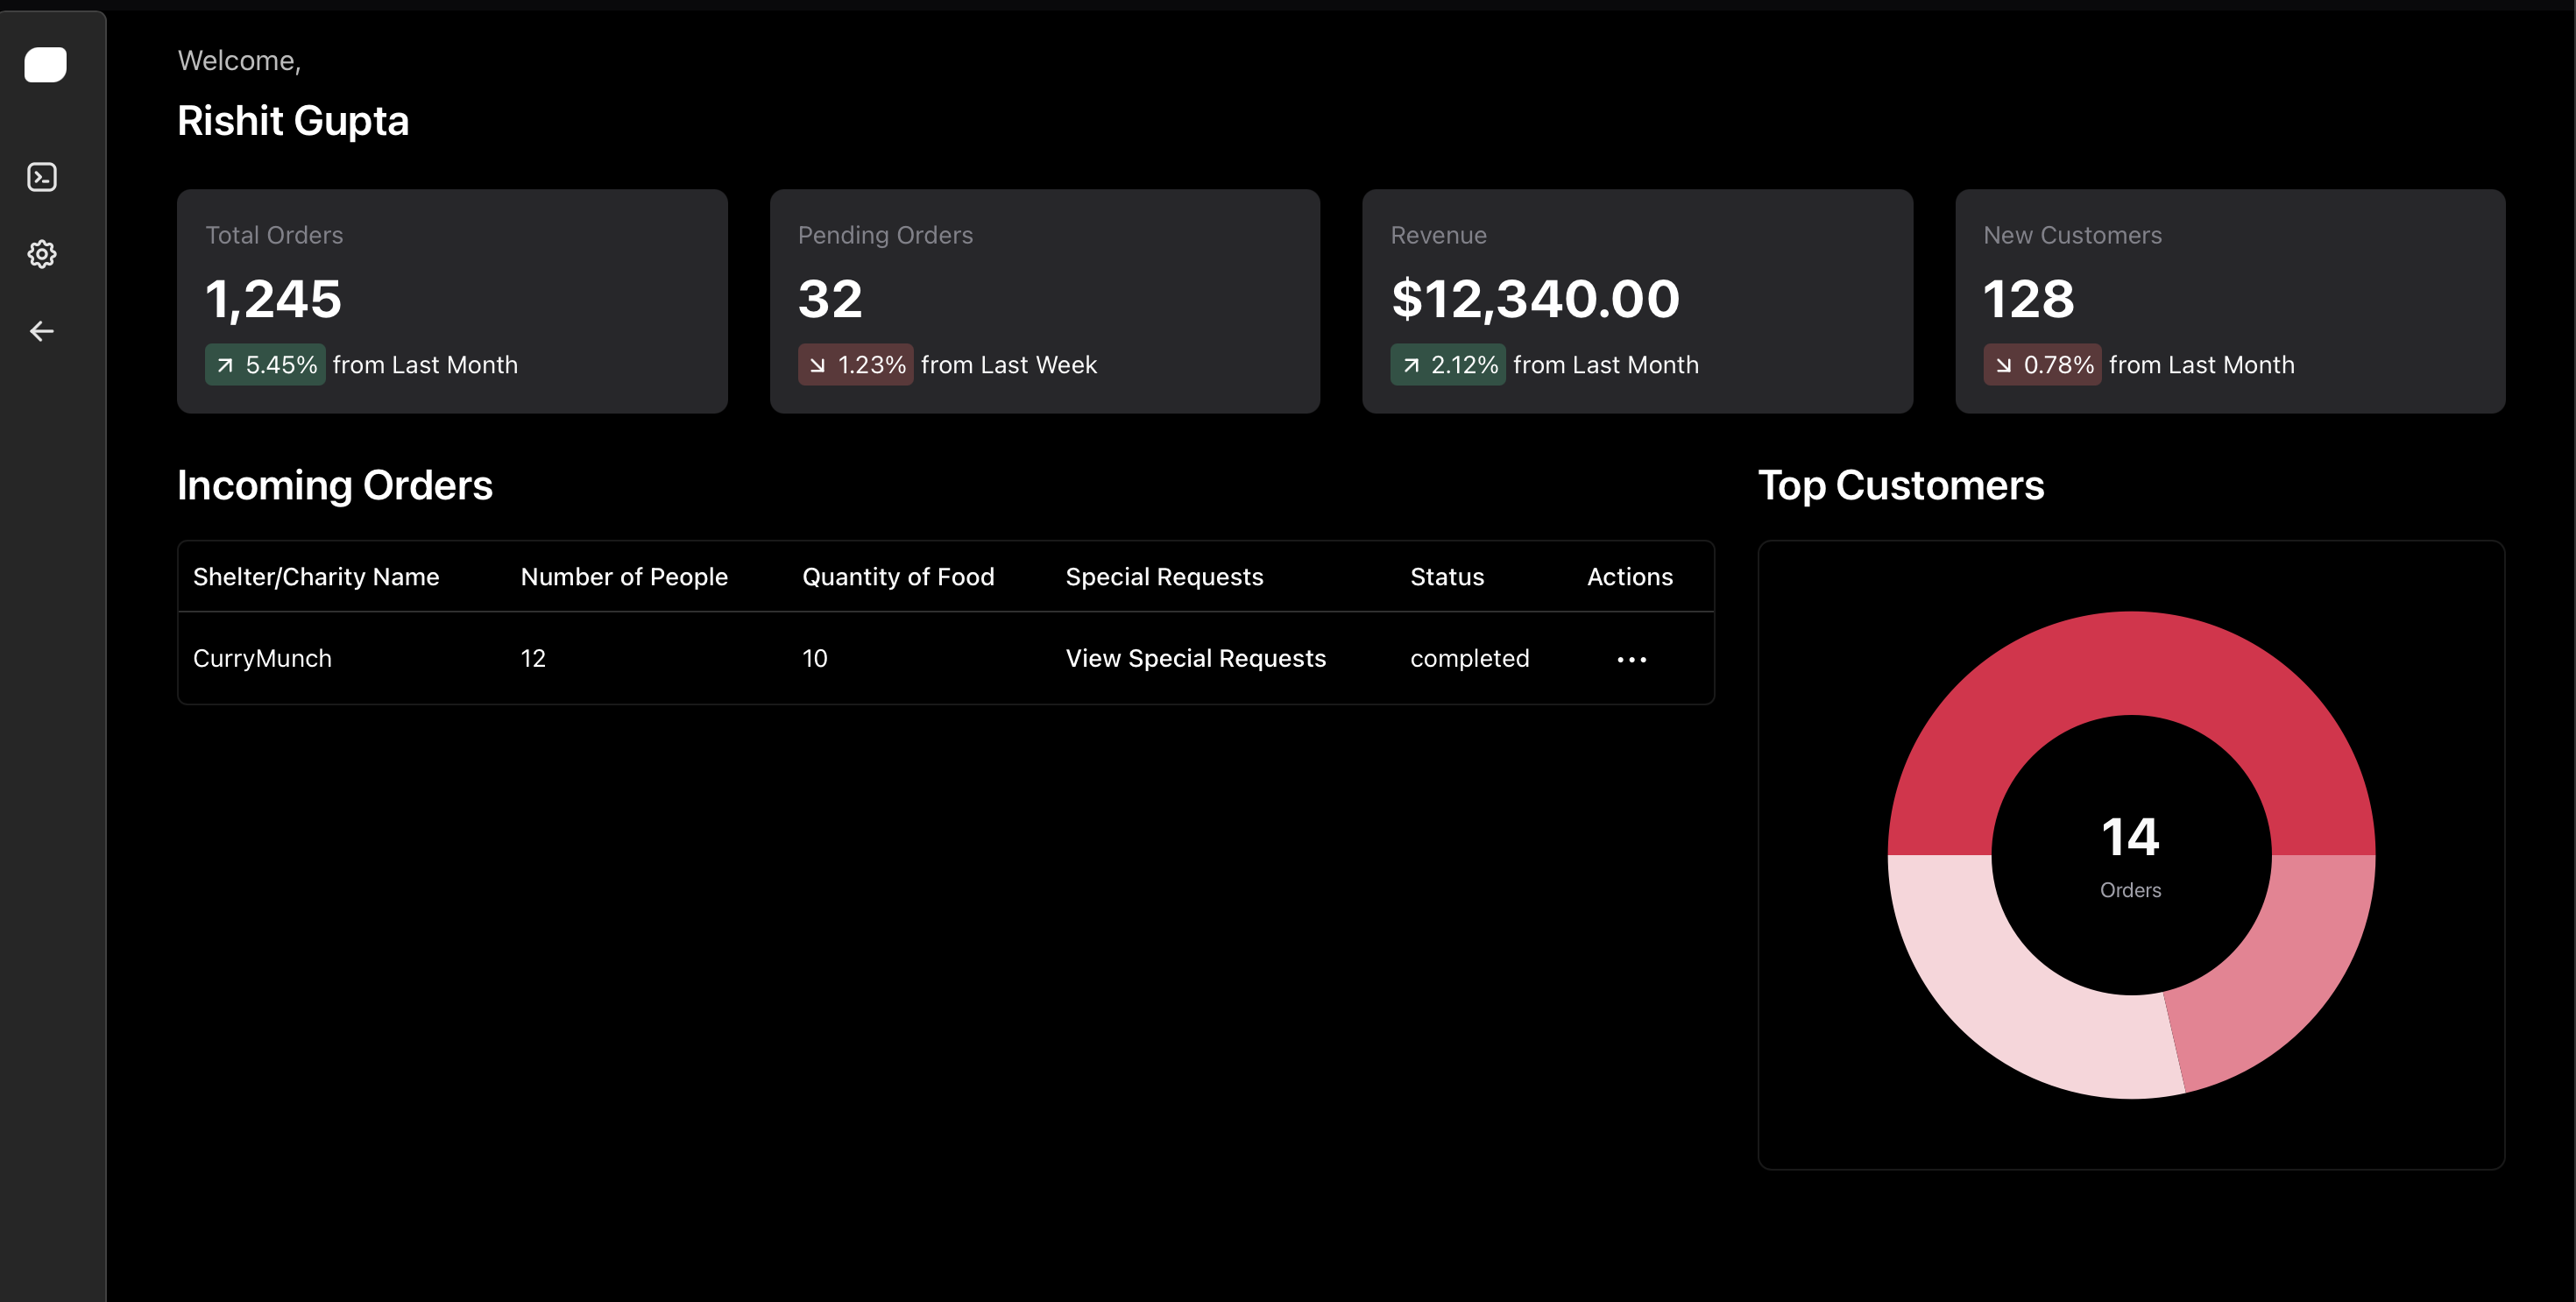Click the Quantity of Food column header
Viewport: 2576px width, 1302px height.
897,577
